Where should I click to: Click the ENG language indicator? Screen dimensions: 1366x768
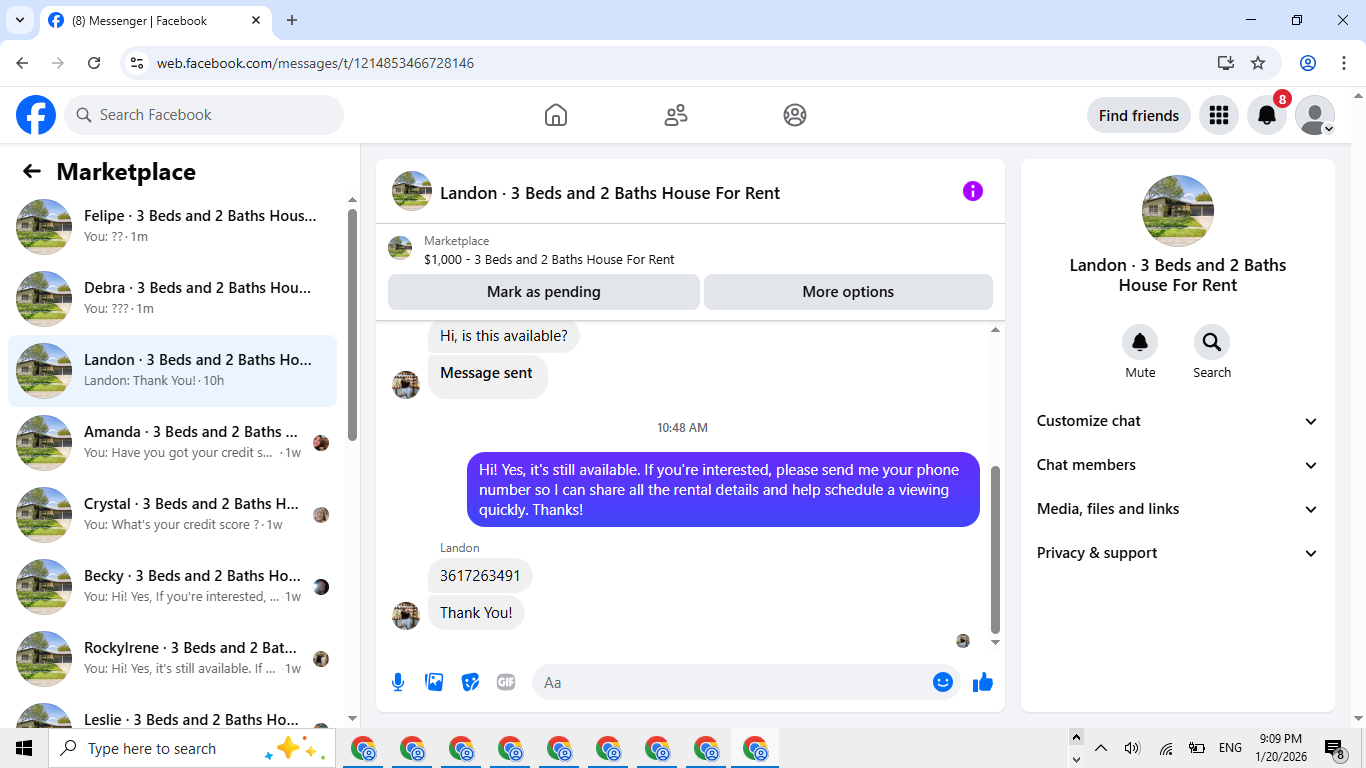pos(1230,748)
